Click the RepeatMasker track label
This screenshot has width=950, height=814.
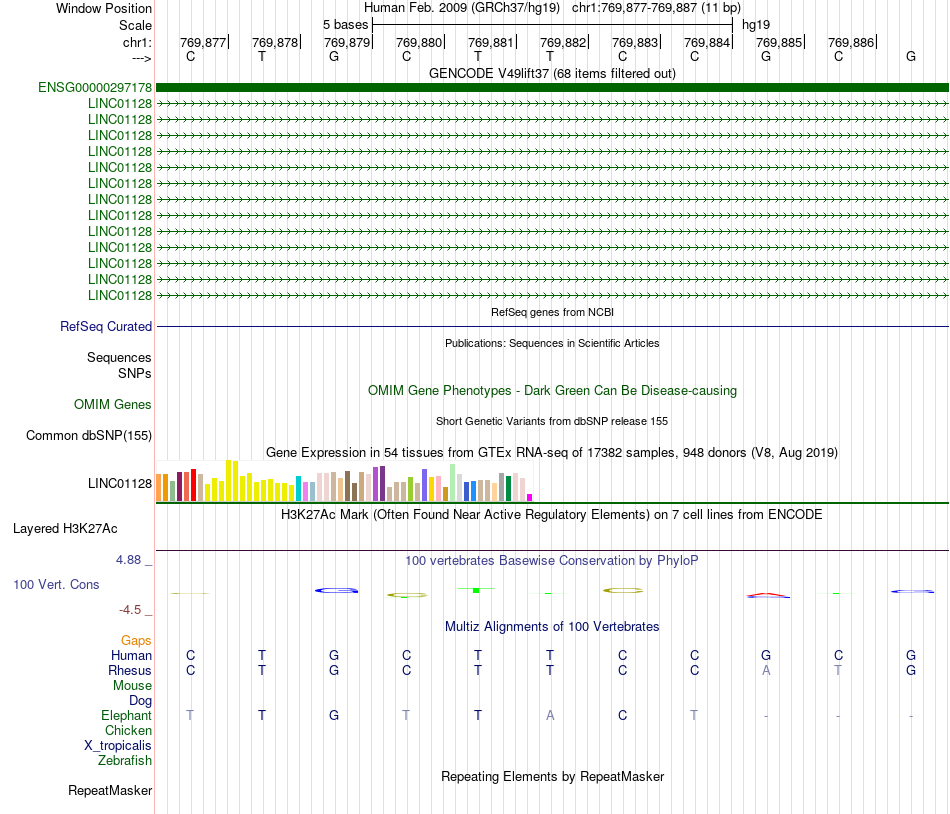click(x=110, y=790)
